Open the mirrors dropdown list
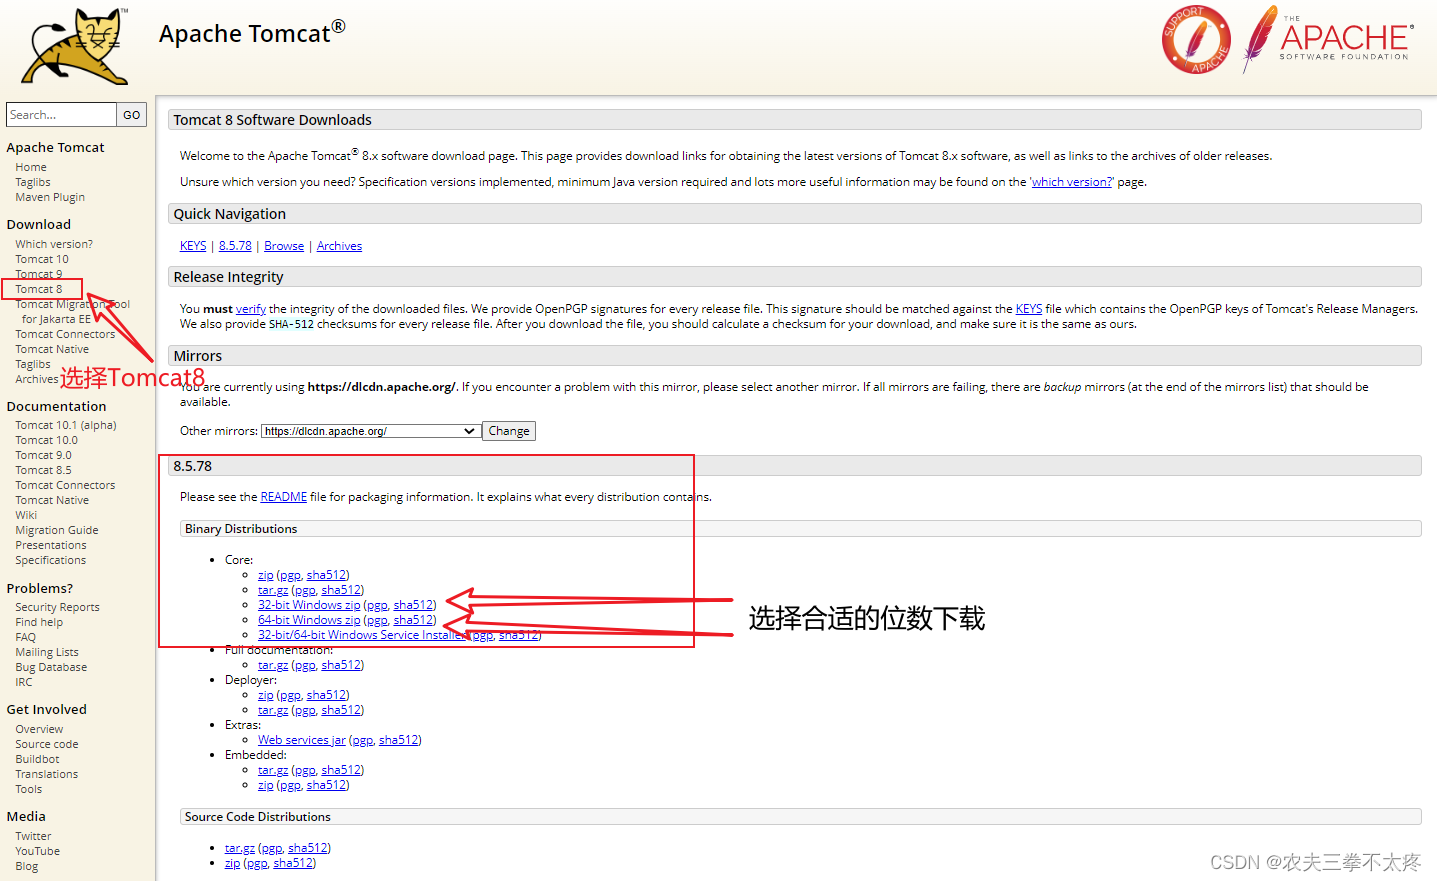 [x=370, y=431]
